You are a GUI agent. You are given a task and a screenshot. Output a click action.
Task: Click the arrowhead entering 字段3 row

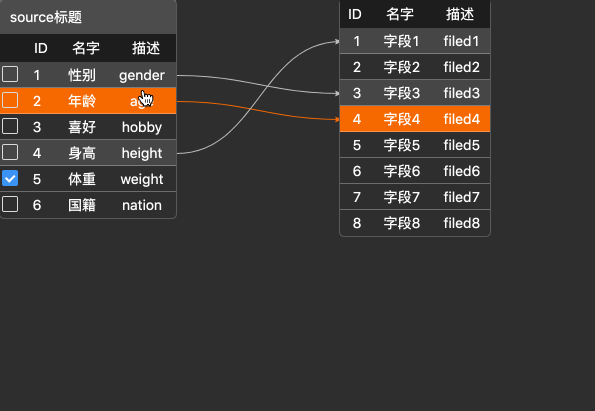pos(337,93)
